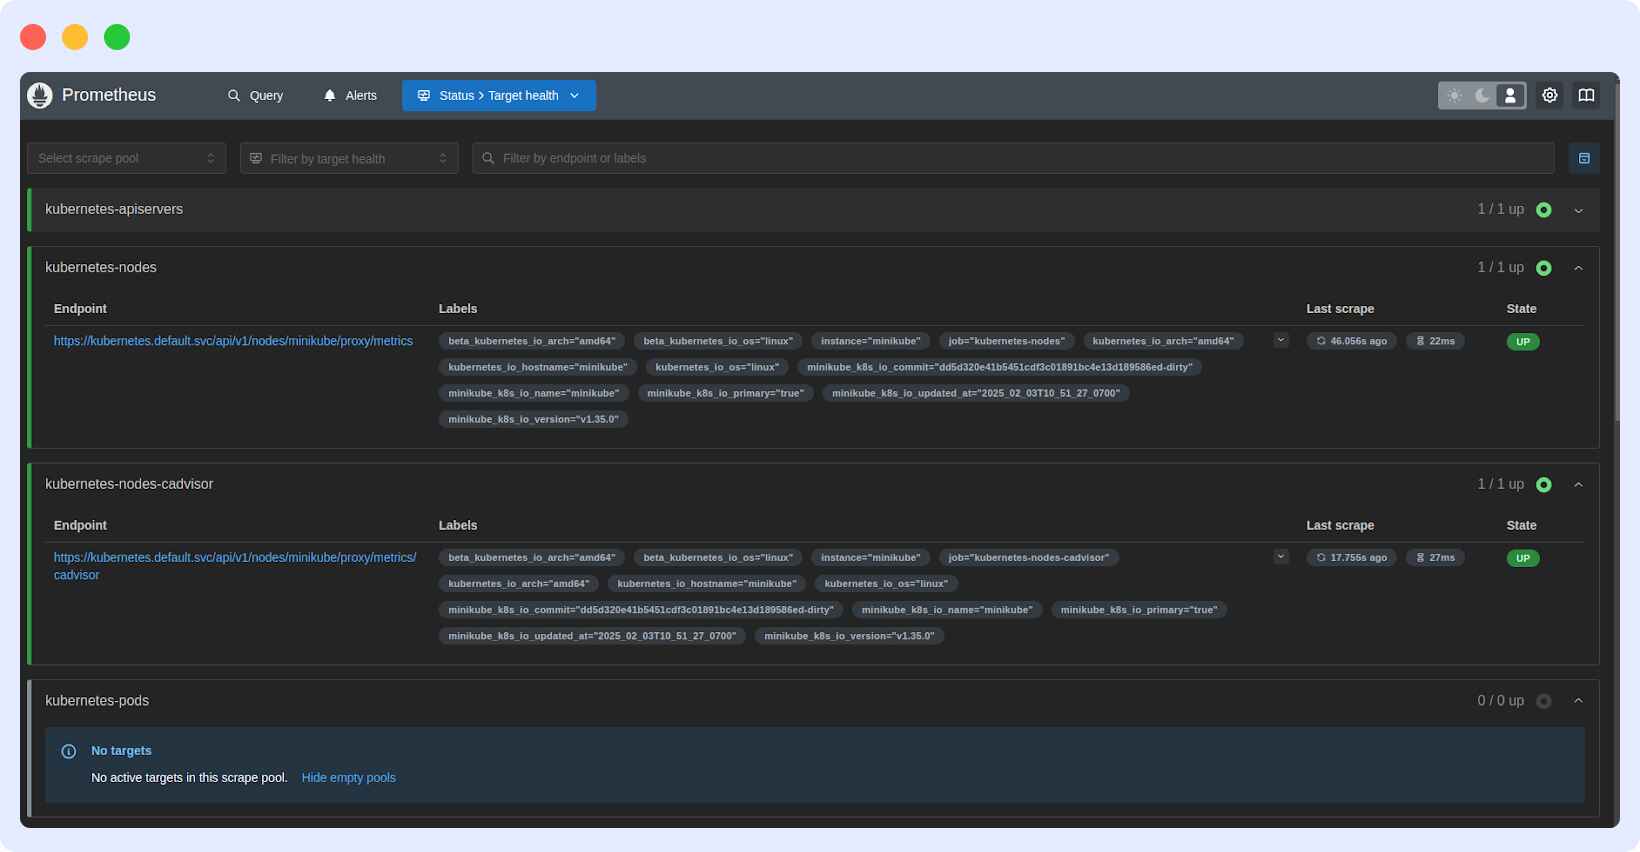Click the yellow minimize window button
This screenshot has height=852, width=1640.
click(x=75, y=37)
